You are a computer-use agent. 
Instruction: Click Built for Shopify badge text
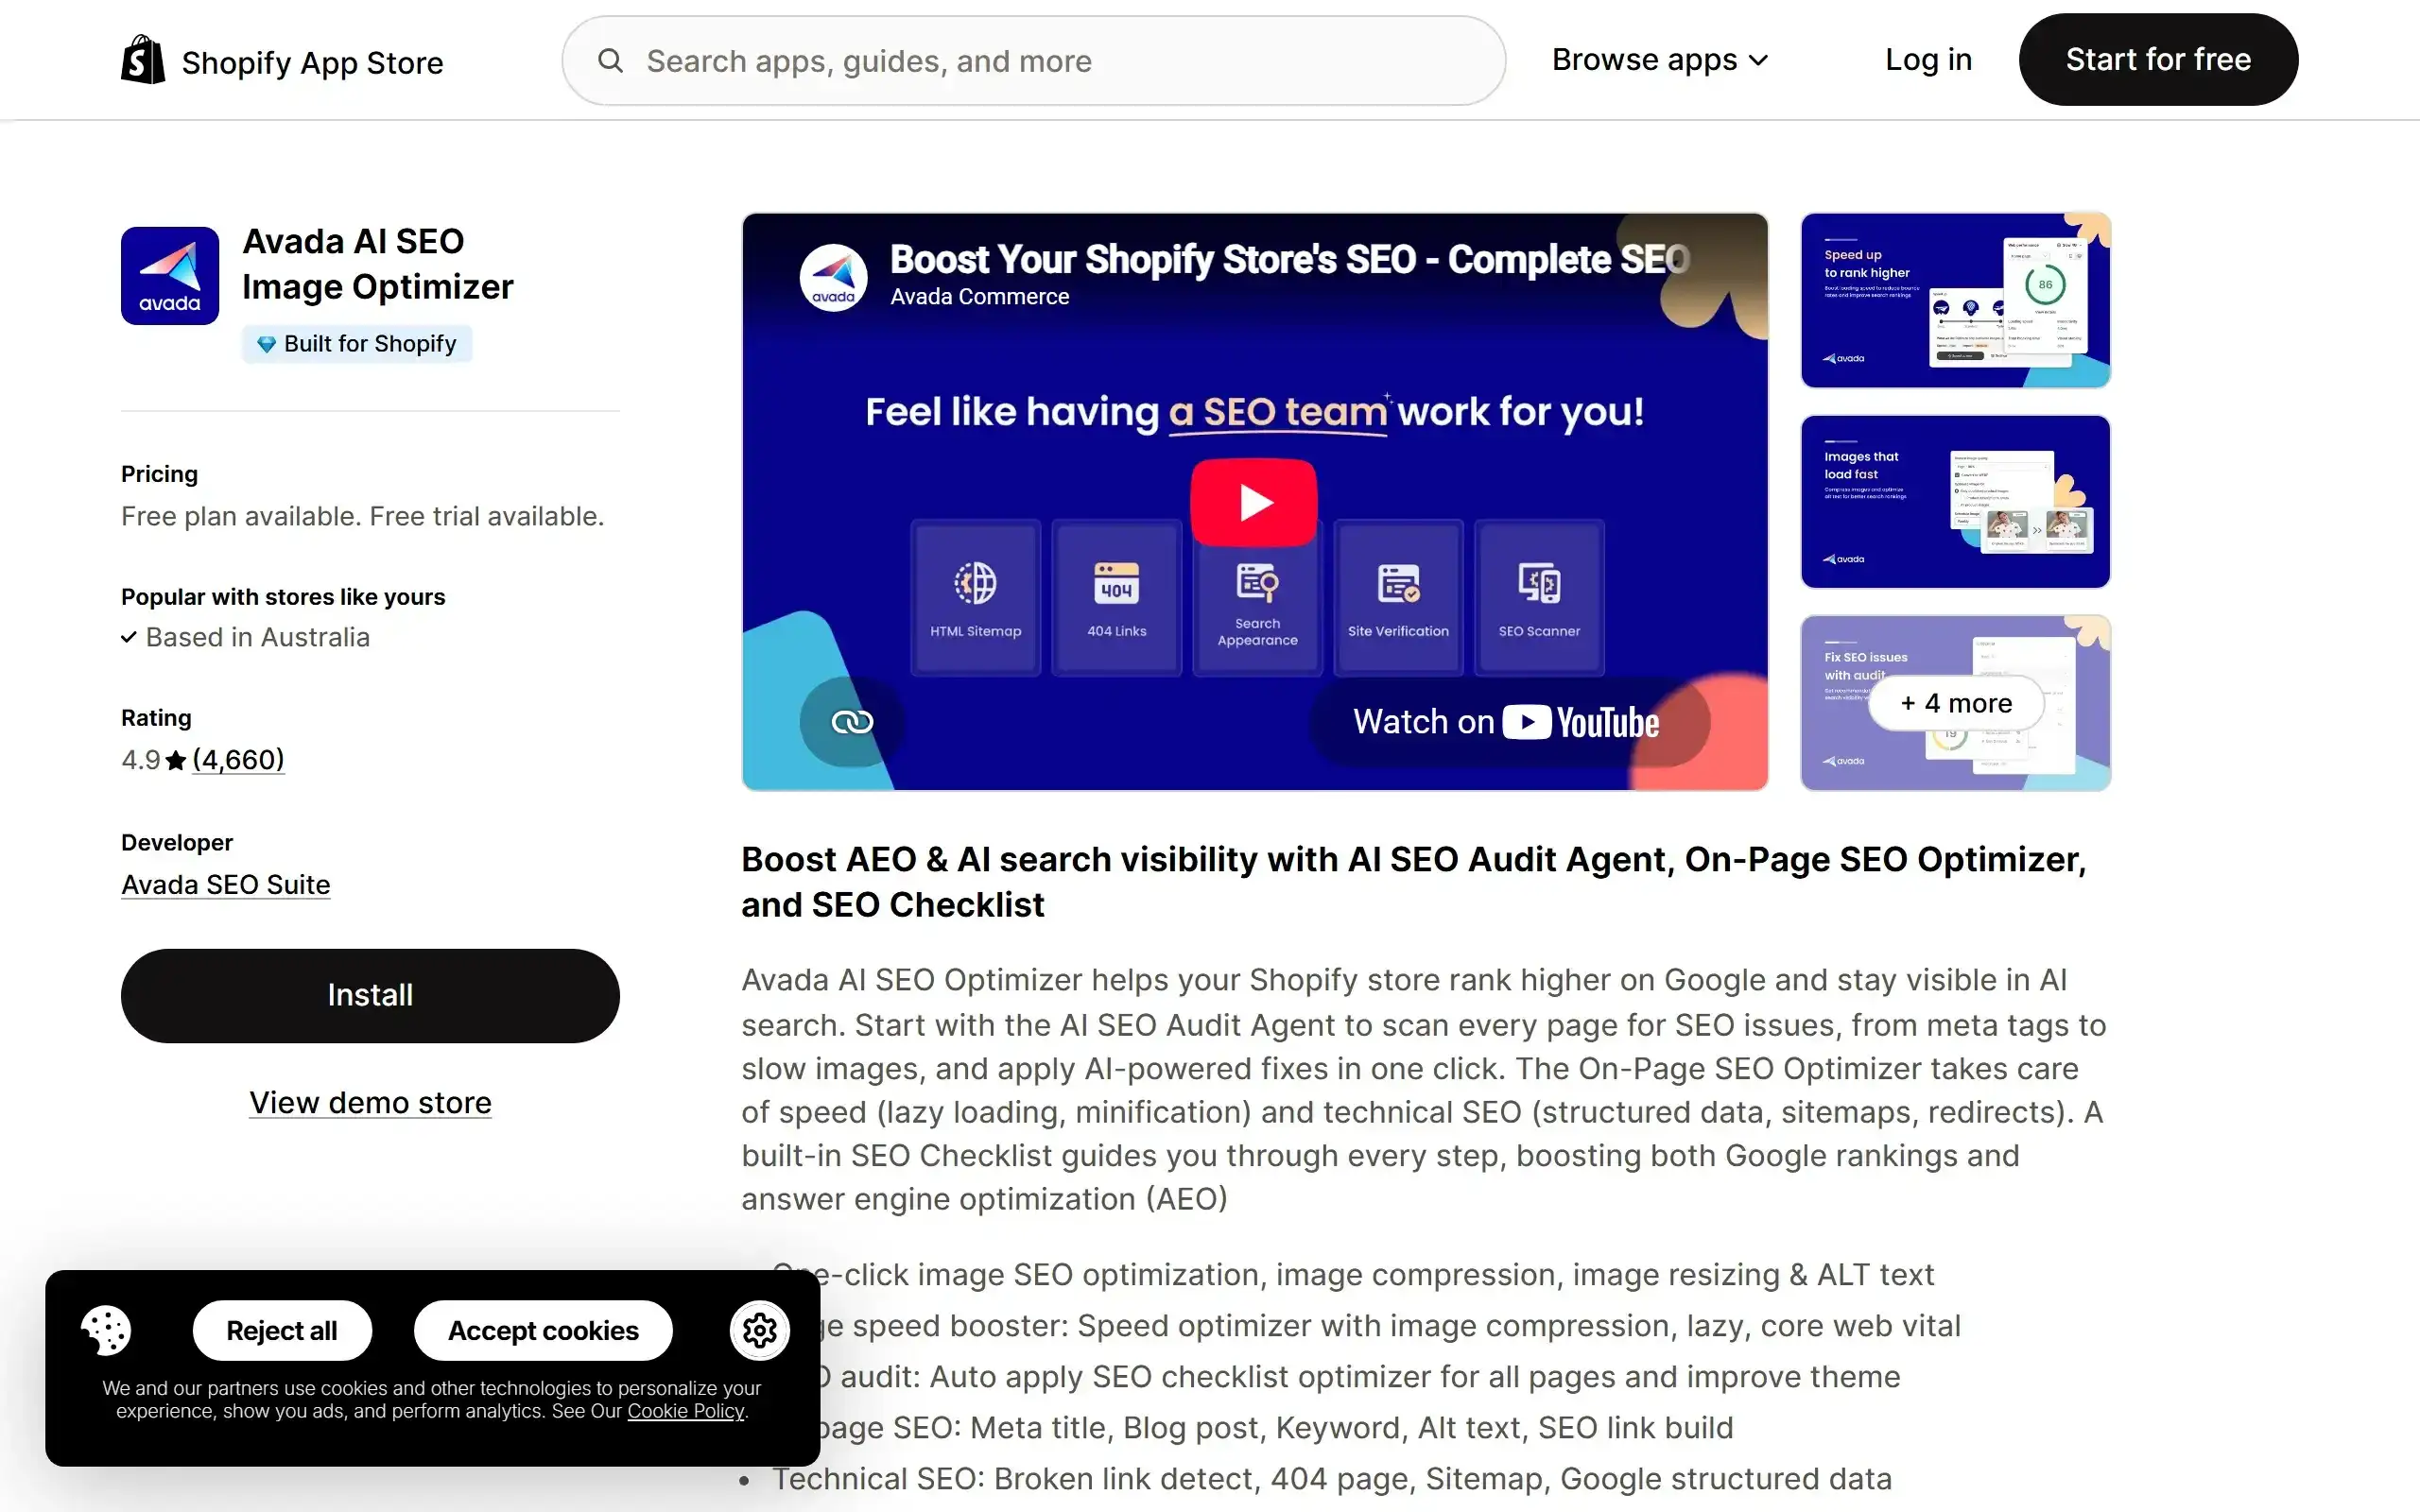pyautogui.click(x=370, y=344)
